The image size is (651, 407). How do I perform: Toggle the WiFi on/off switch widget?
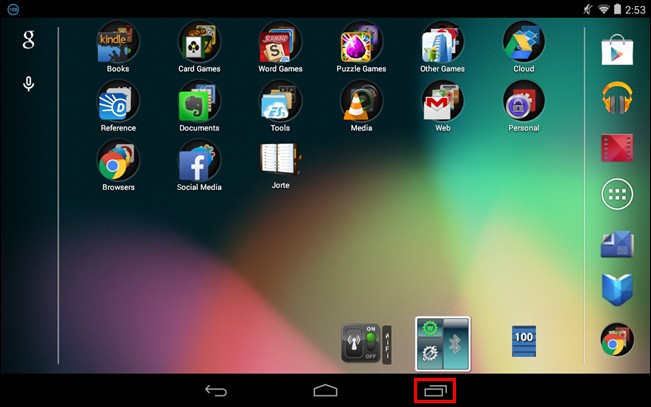pyautogui.click(x=366, y=344)
